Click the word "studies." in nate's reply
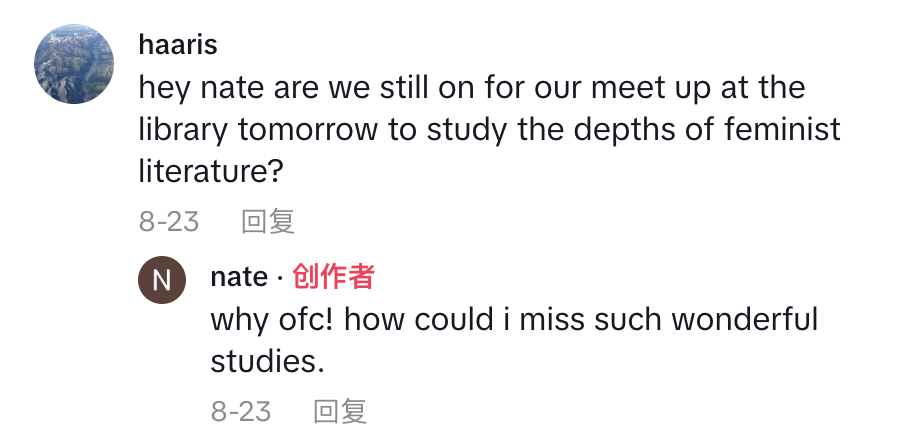 coord(267,362)
